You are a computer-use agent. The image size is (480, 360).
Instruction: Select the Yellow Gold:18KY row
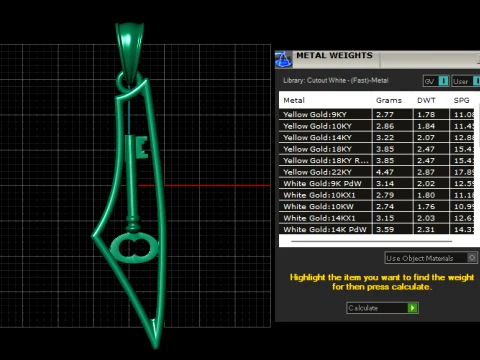point(376,149)
